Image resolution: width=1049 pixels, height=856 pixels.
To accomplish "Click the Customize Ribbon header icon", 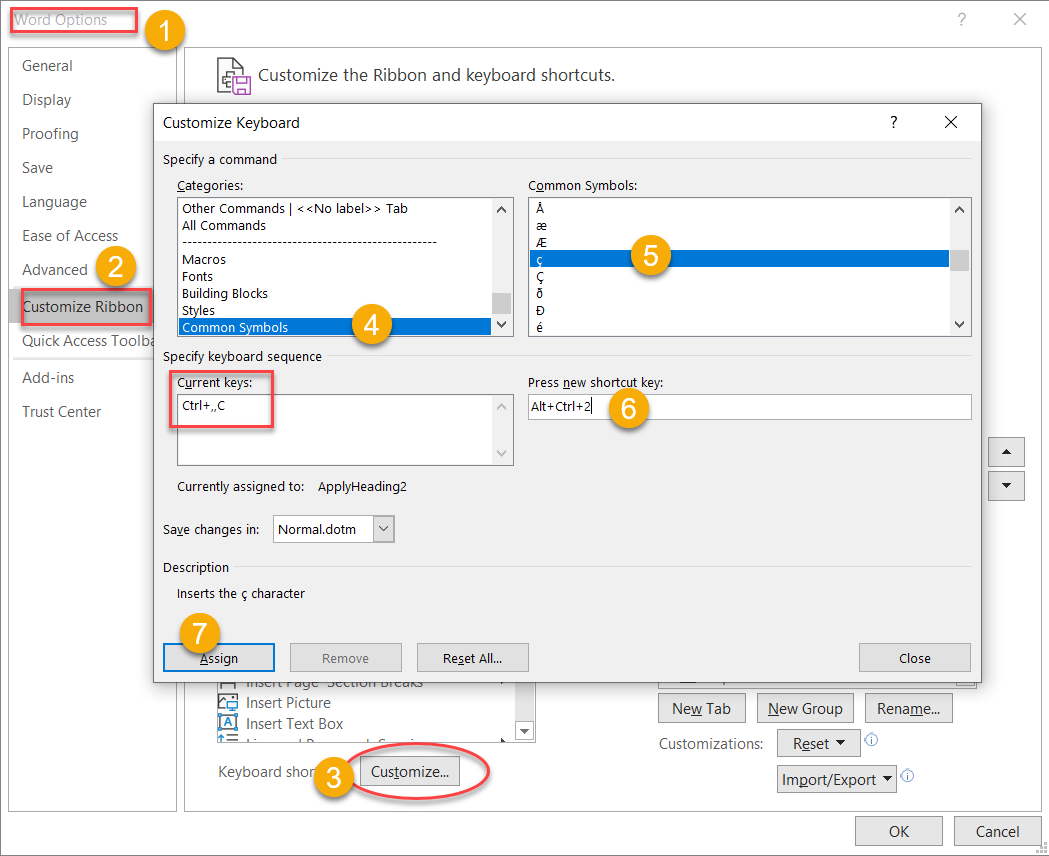I will coord(233,75).
